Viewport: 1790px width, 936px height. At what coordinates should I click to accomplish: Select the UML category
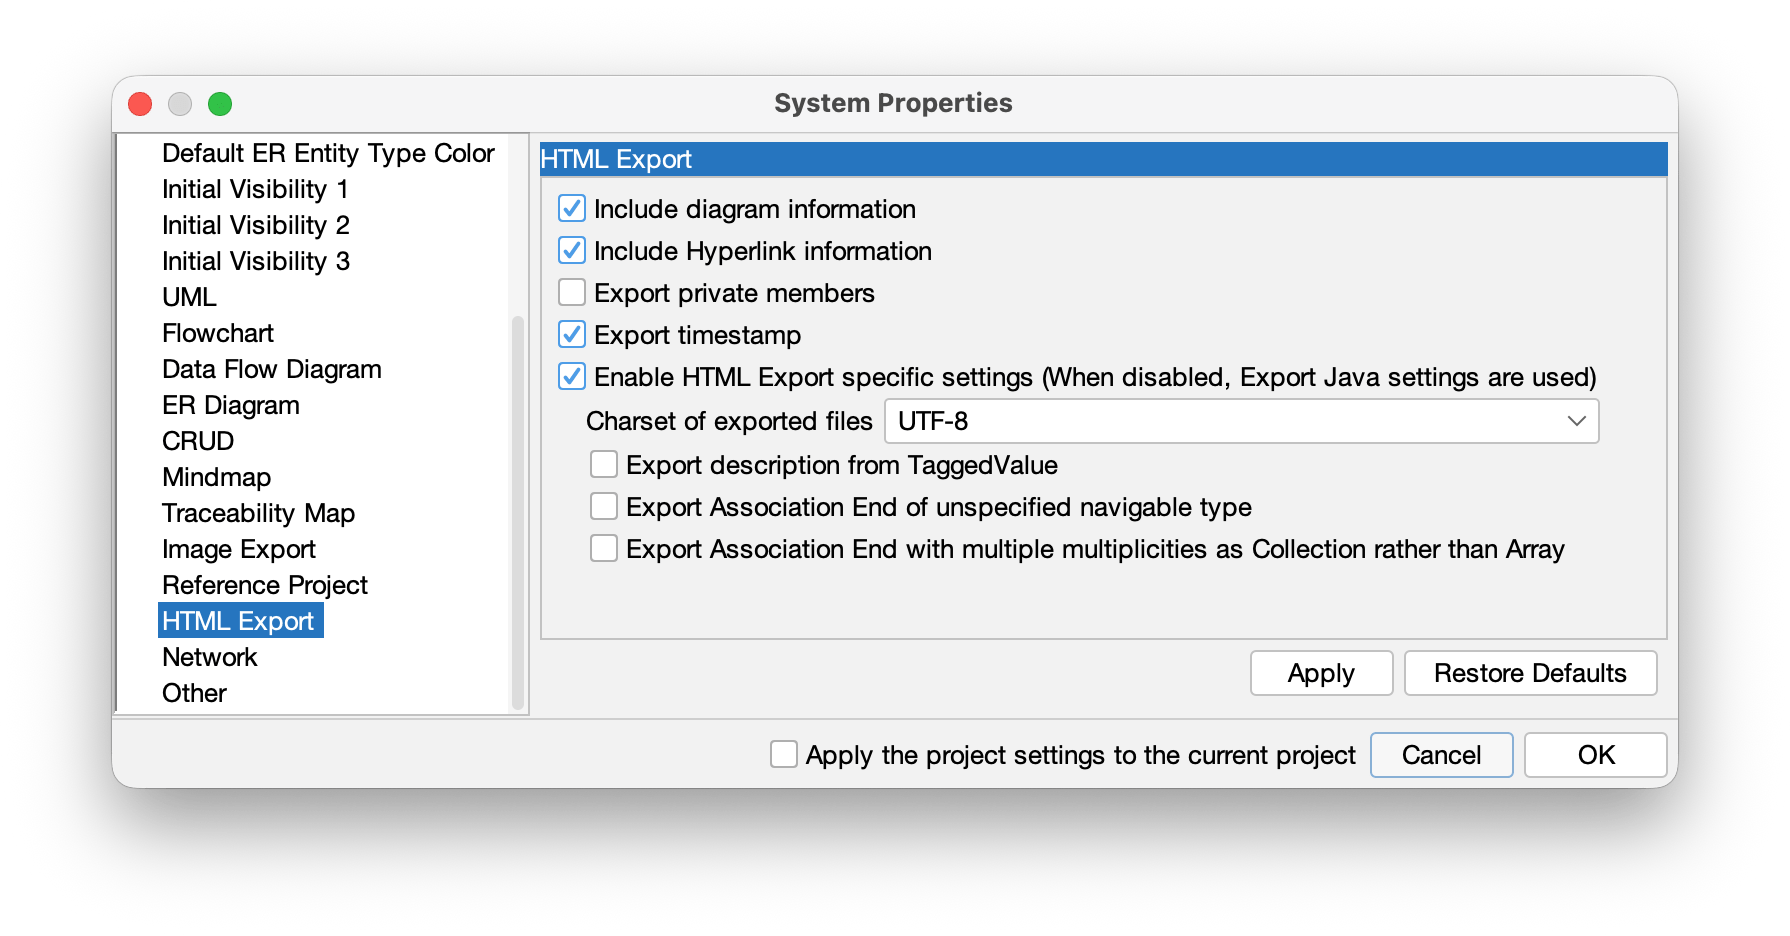189,297
